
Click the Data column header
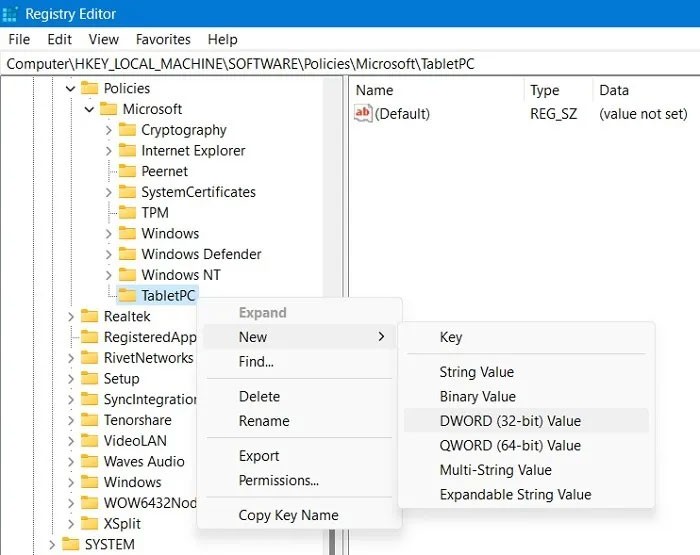point(614,90)
